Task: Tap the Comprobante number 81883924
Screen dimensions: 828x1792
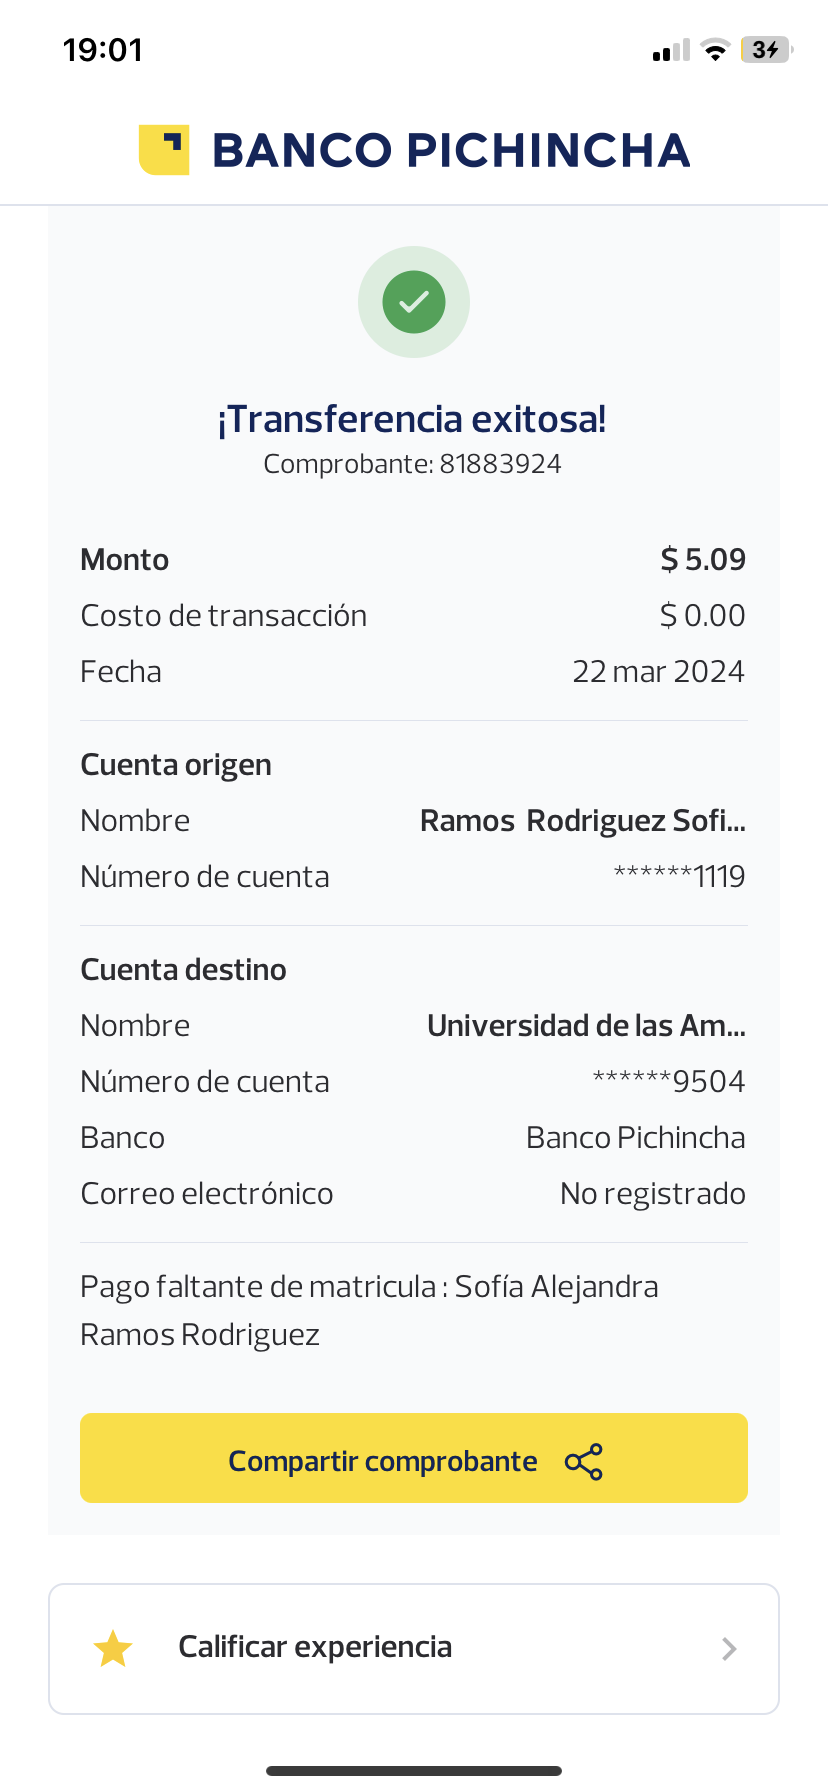Action: (500, 464)
